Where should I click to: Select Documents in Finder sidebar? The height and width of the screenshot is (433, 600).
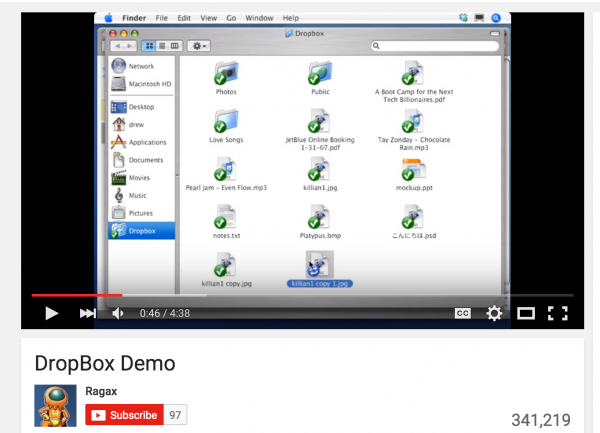pos(142,160)
